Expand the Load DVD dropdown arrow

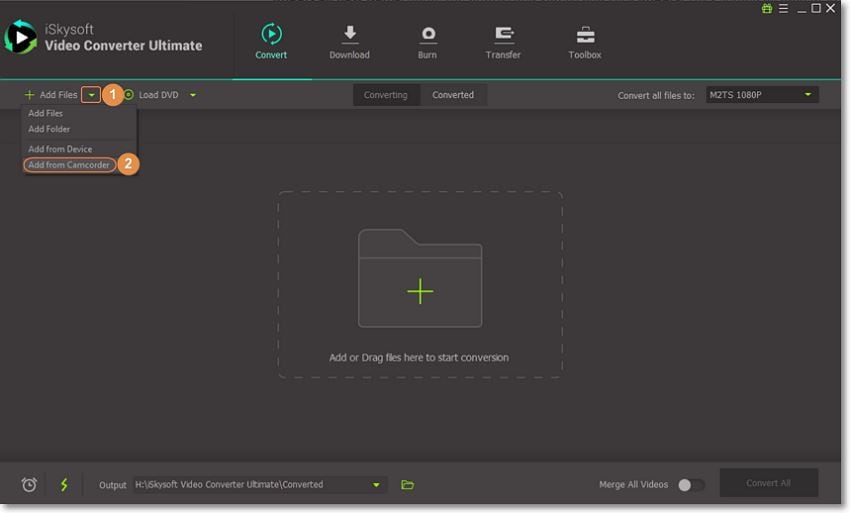tap(192, 95)
